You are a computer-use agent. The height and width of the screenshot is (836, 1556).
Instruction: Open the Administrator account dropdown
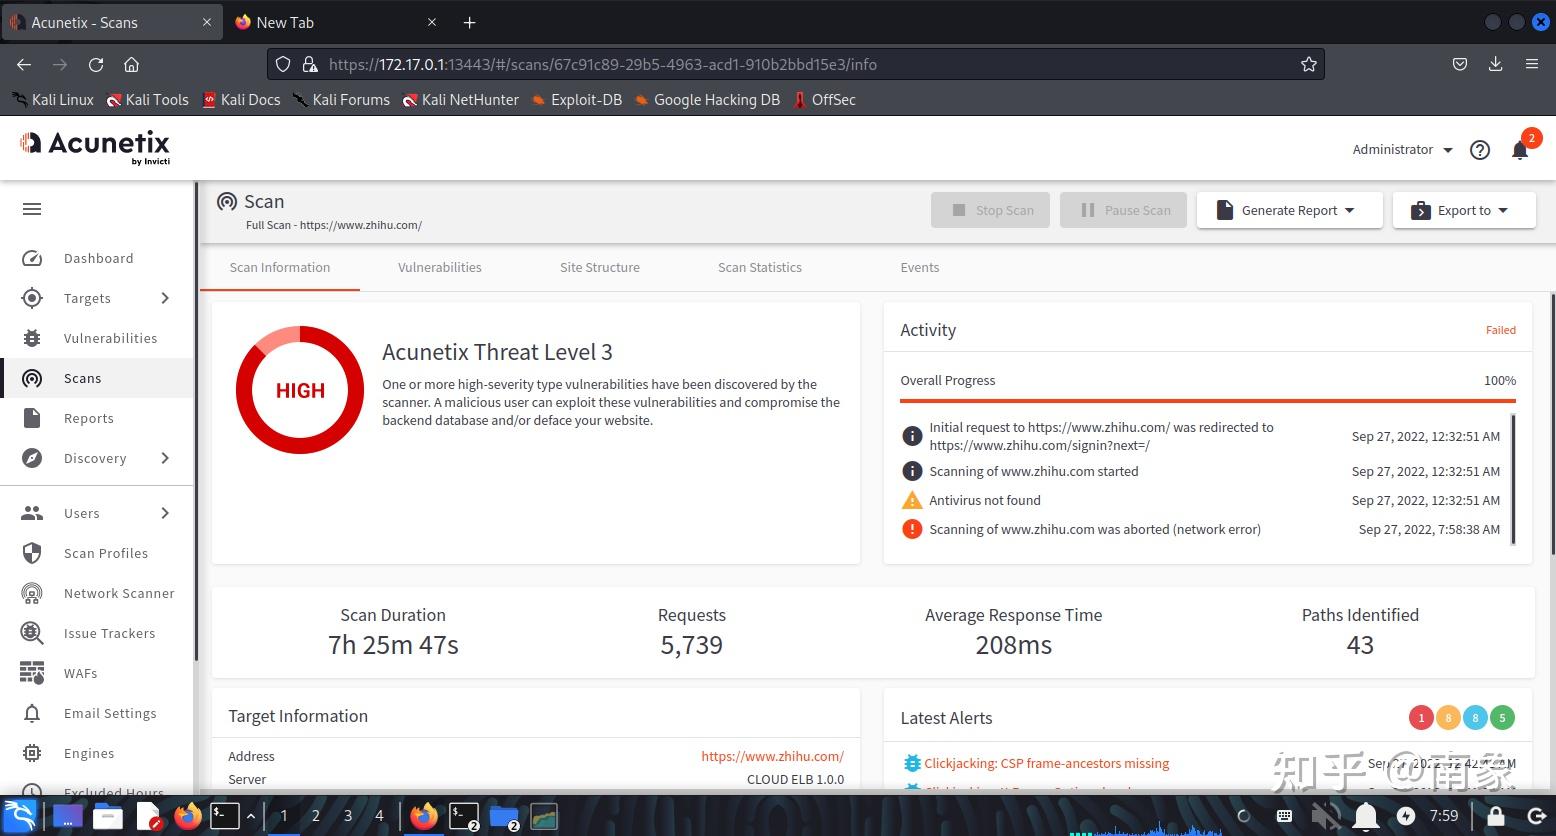1402,150
